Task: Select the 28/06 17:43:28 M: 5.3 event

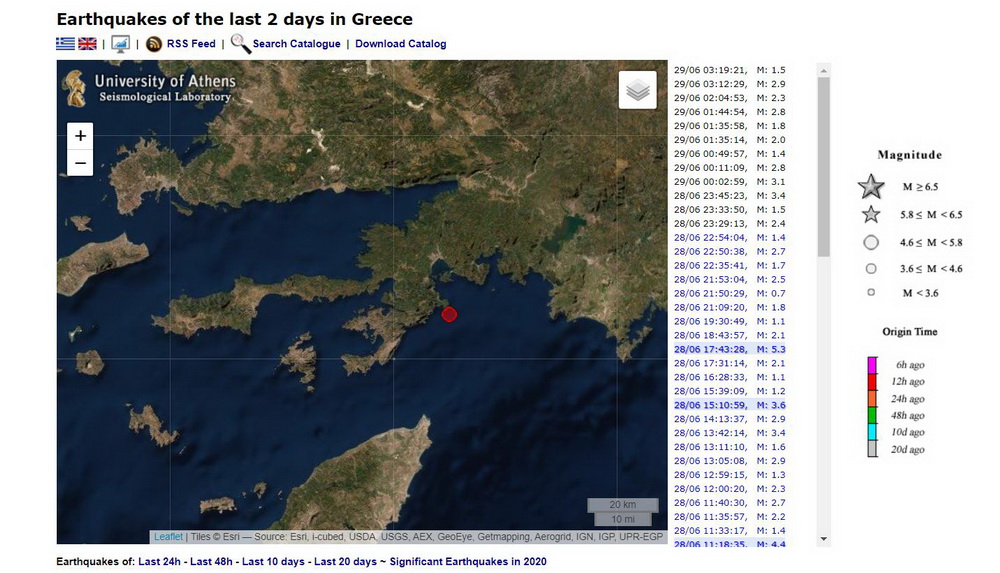Action: (729, 349)
